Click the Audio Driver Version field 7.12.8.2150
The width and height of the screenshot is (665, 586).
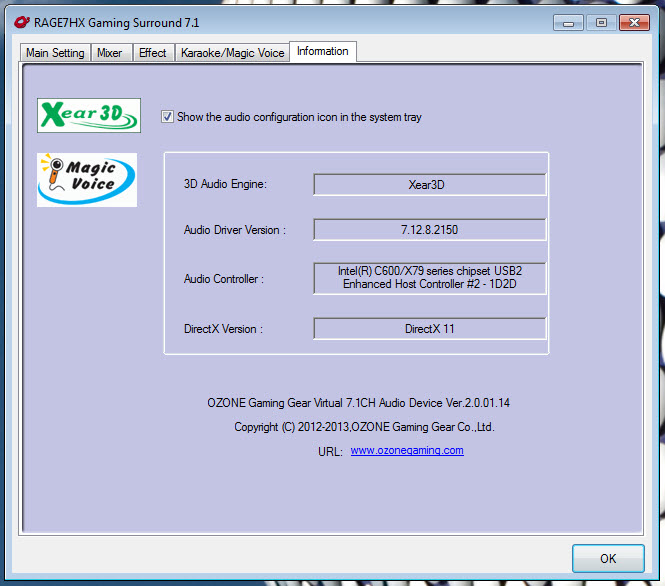pyautogui.click(x=430, y=229)
